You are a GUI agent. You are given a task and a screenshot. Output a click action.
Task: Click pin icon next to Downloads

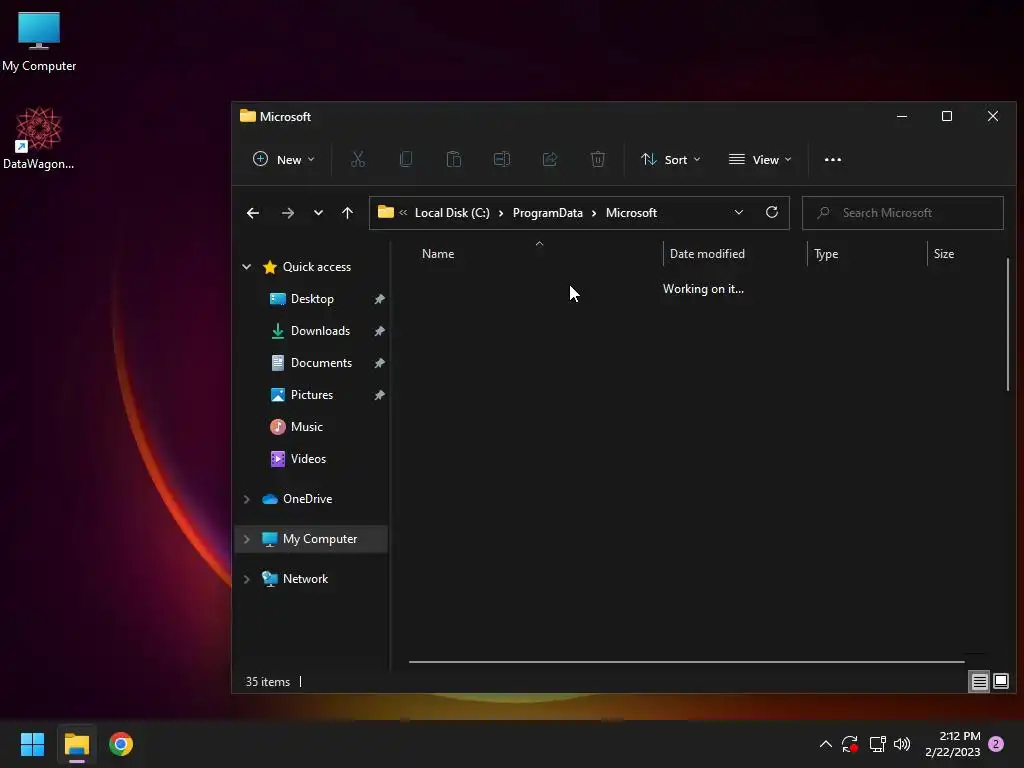(x=379, y=331)
